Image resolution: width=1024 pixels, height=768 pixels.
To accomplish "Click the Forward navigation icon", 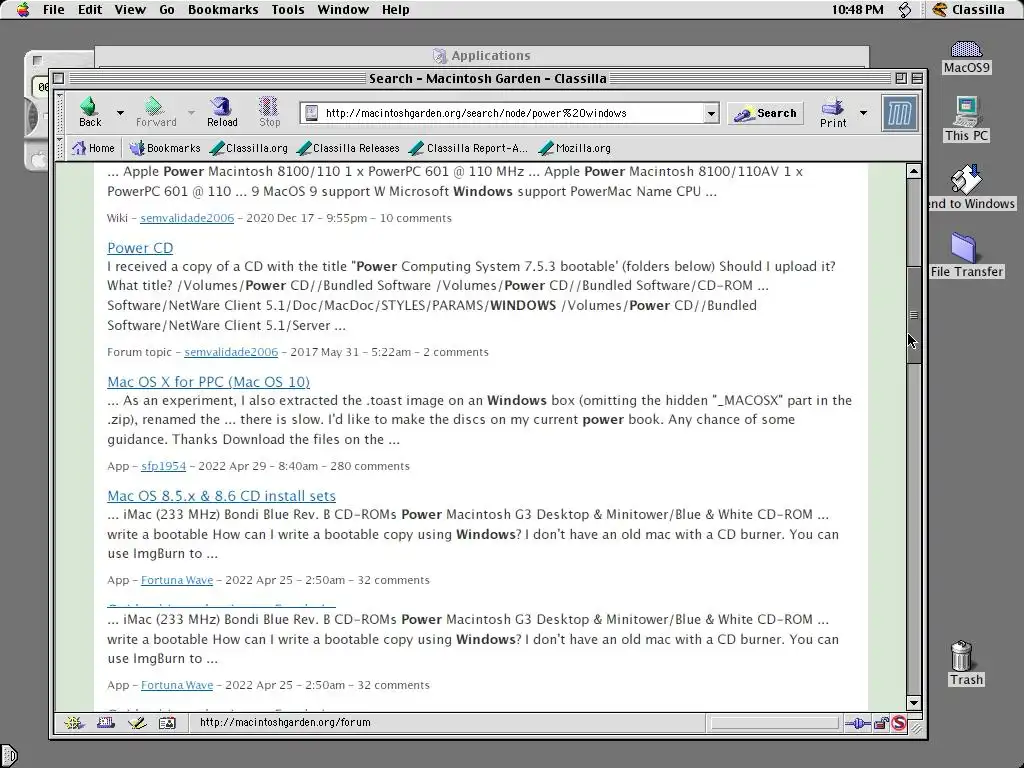I will tap(155, 112).
